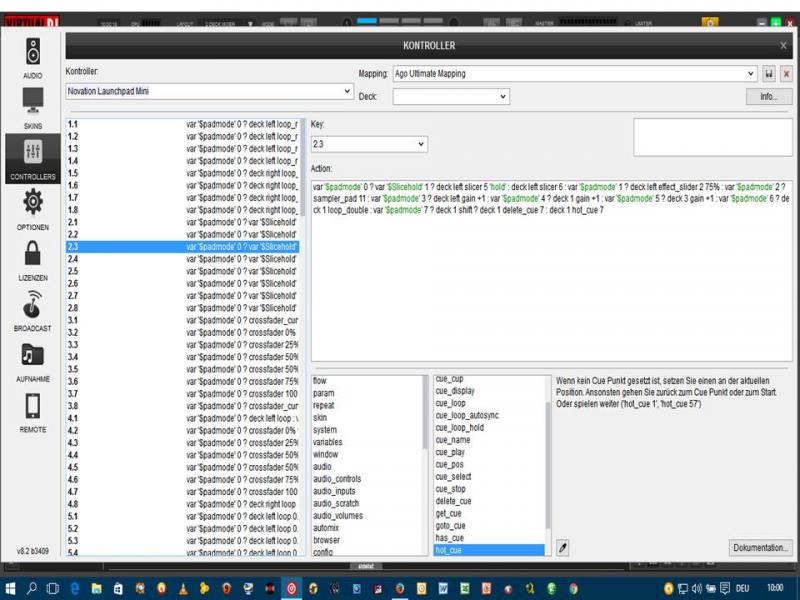Save the mapping with disk icon
The width and height of the screenshot is (800, 600).
click(x=769, y=74)
